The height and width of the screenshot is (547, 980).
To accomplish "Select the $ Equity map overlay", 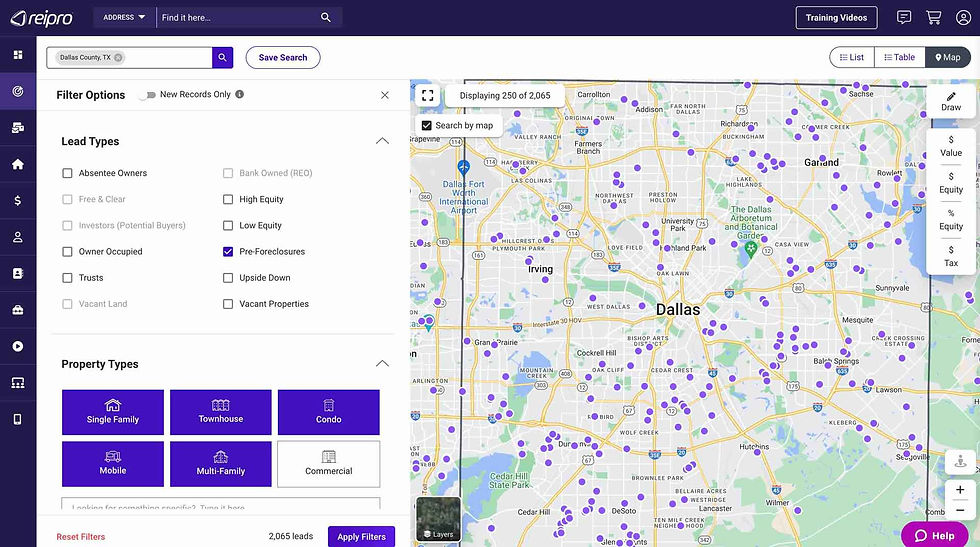I will point(951,183).
